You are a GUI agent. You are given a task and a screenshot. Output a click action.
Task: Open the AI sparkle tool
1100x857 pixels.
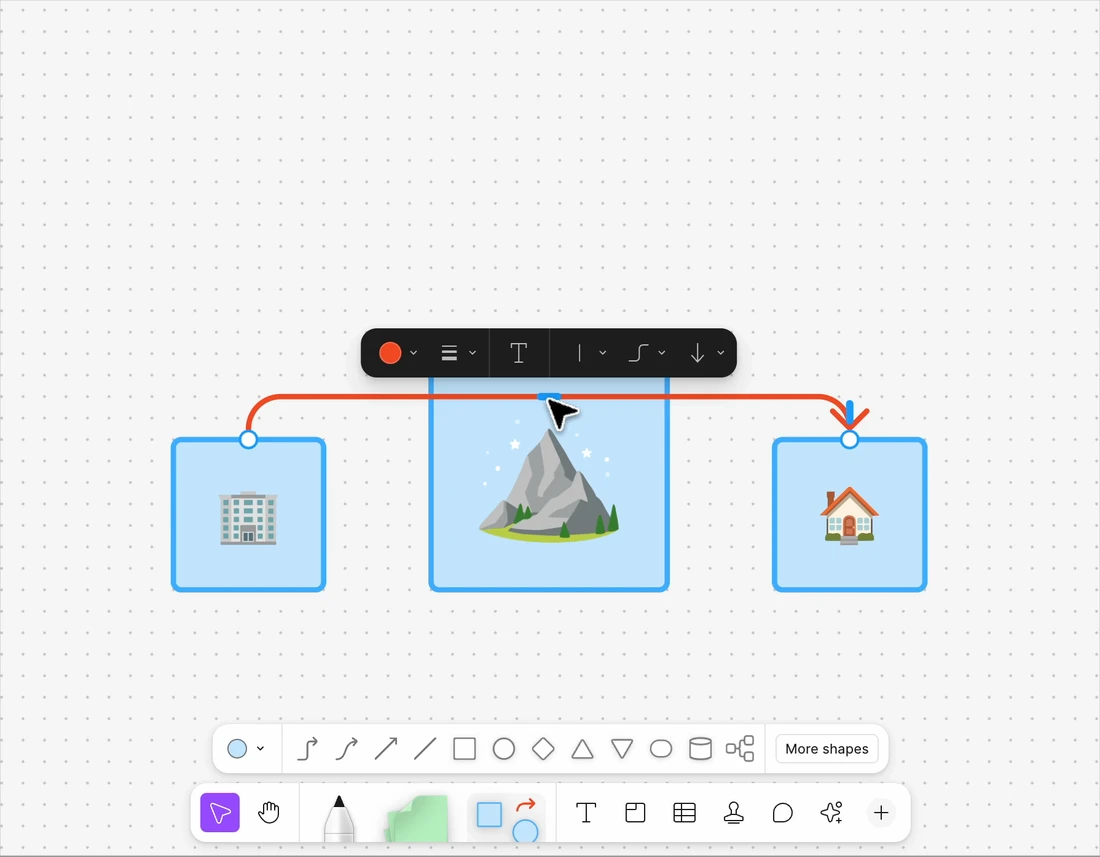[831, 812]
